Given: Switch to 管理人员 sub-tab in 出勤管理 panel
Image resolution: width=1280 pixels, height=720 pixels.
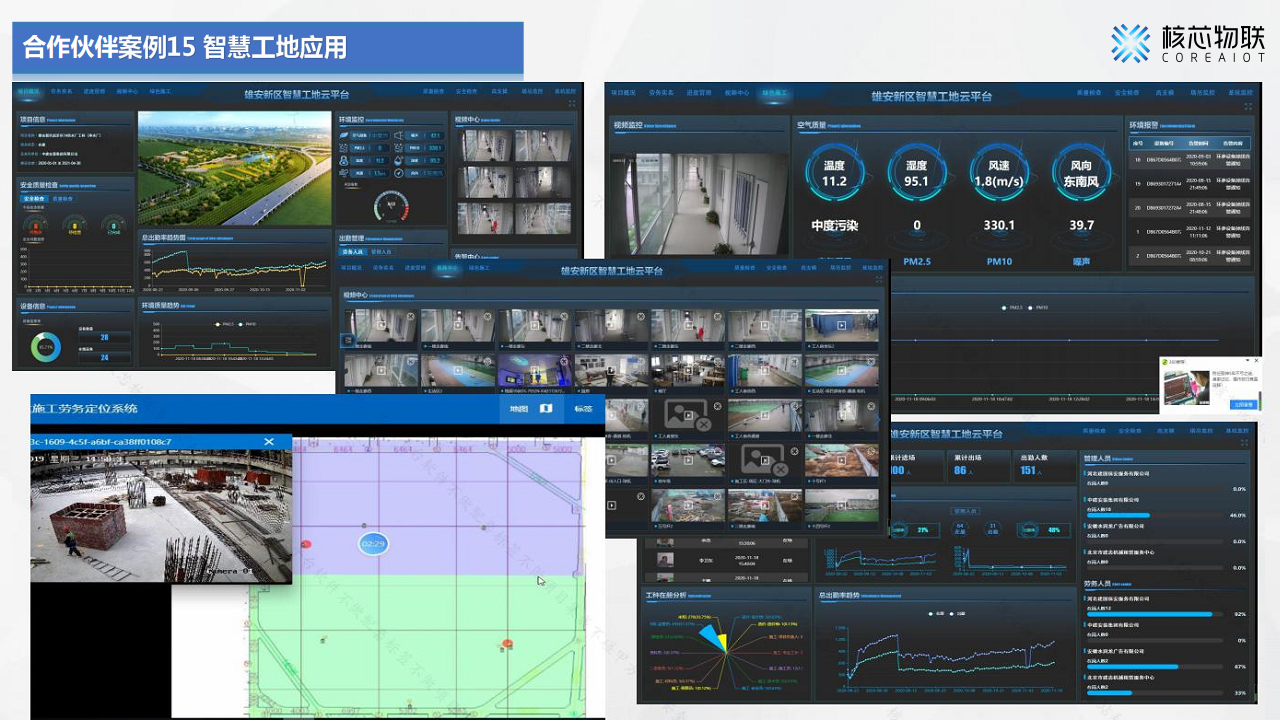Looking at the screenshot, I should 381,252.
